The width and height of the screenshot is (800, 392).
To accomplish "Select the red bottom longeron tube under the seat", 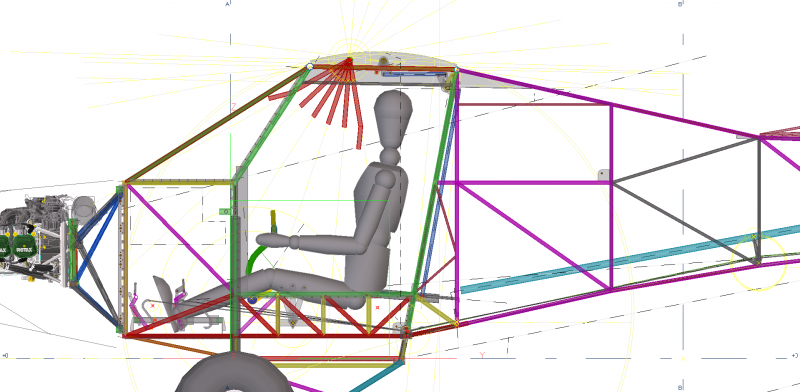I will coord(265,336).
